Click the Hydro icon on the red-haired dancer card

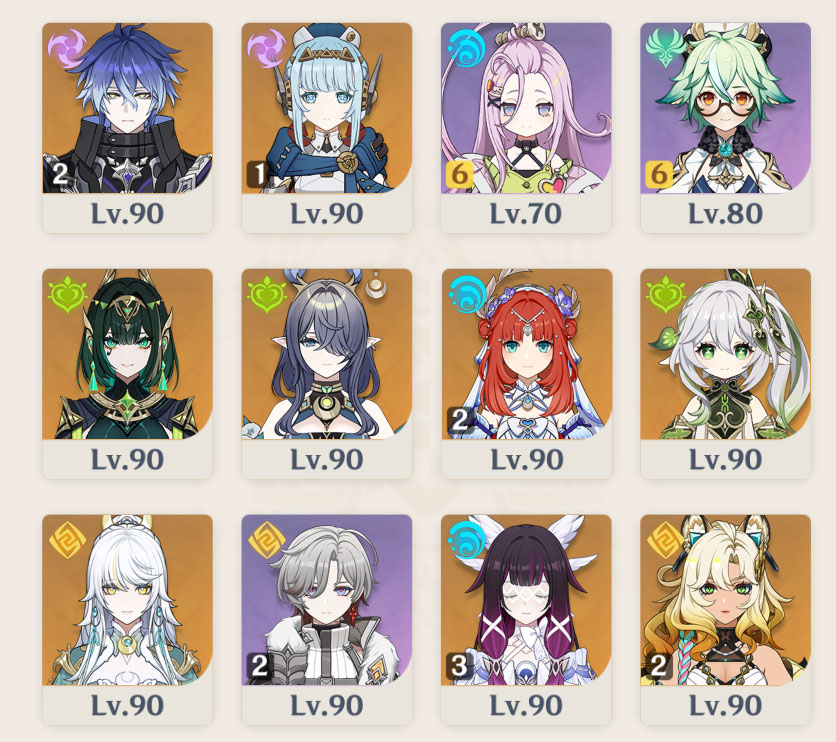click(468, 293)
